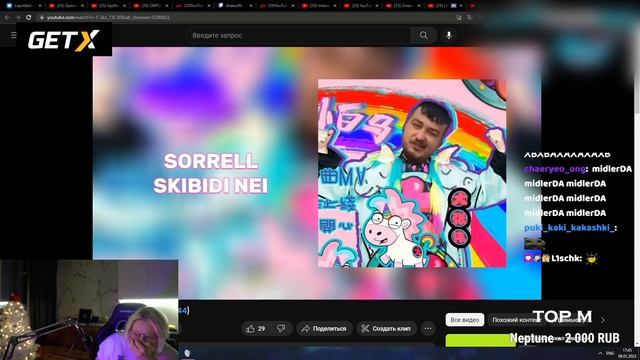Viewport: 640px width, 360px height.
Task: Open the YouTube guide hamburger menu
Action: tap(13, 36)
